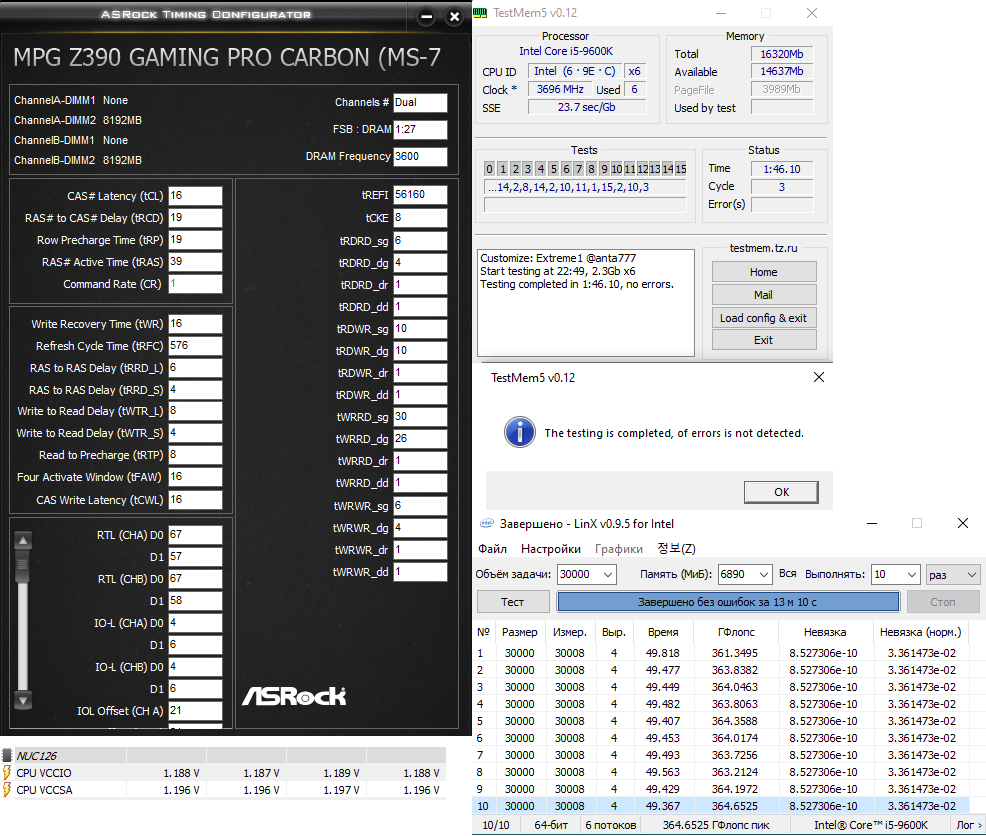Viewport: 986px width, 836px height.
Task: Click the Time value 1:46.10
Action: click(x=782, y=169)
